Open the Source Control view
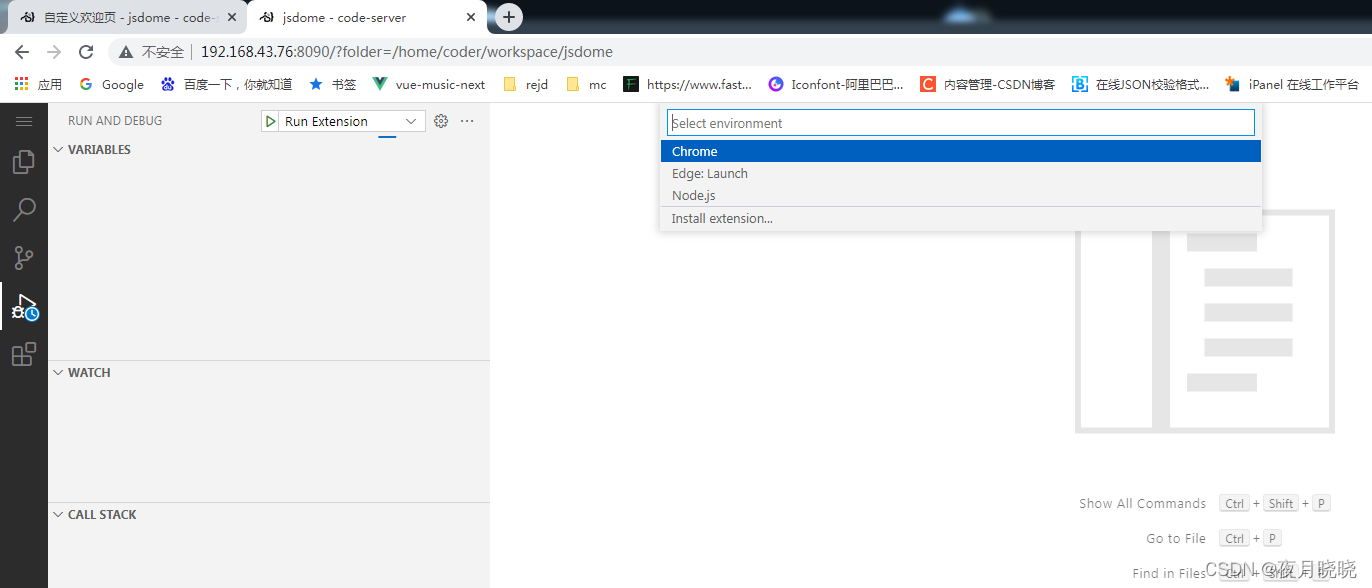 point(24,258)
